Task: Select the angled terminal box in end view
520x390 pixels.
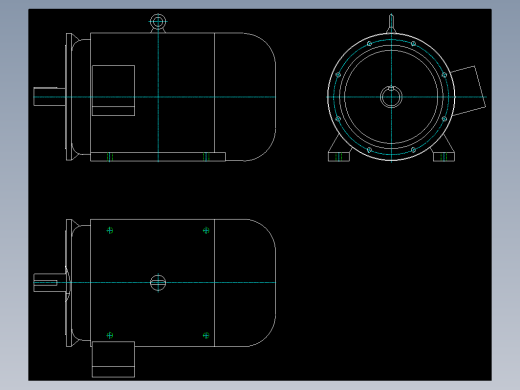Action: coord(469,91)
